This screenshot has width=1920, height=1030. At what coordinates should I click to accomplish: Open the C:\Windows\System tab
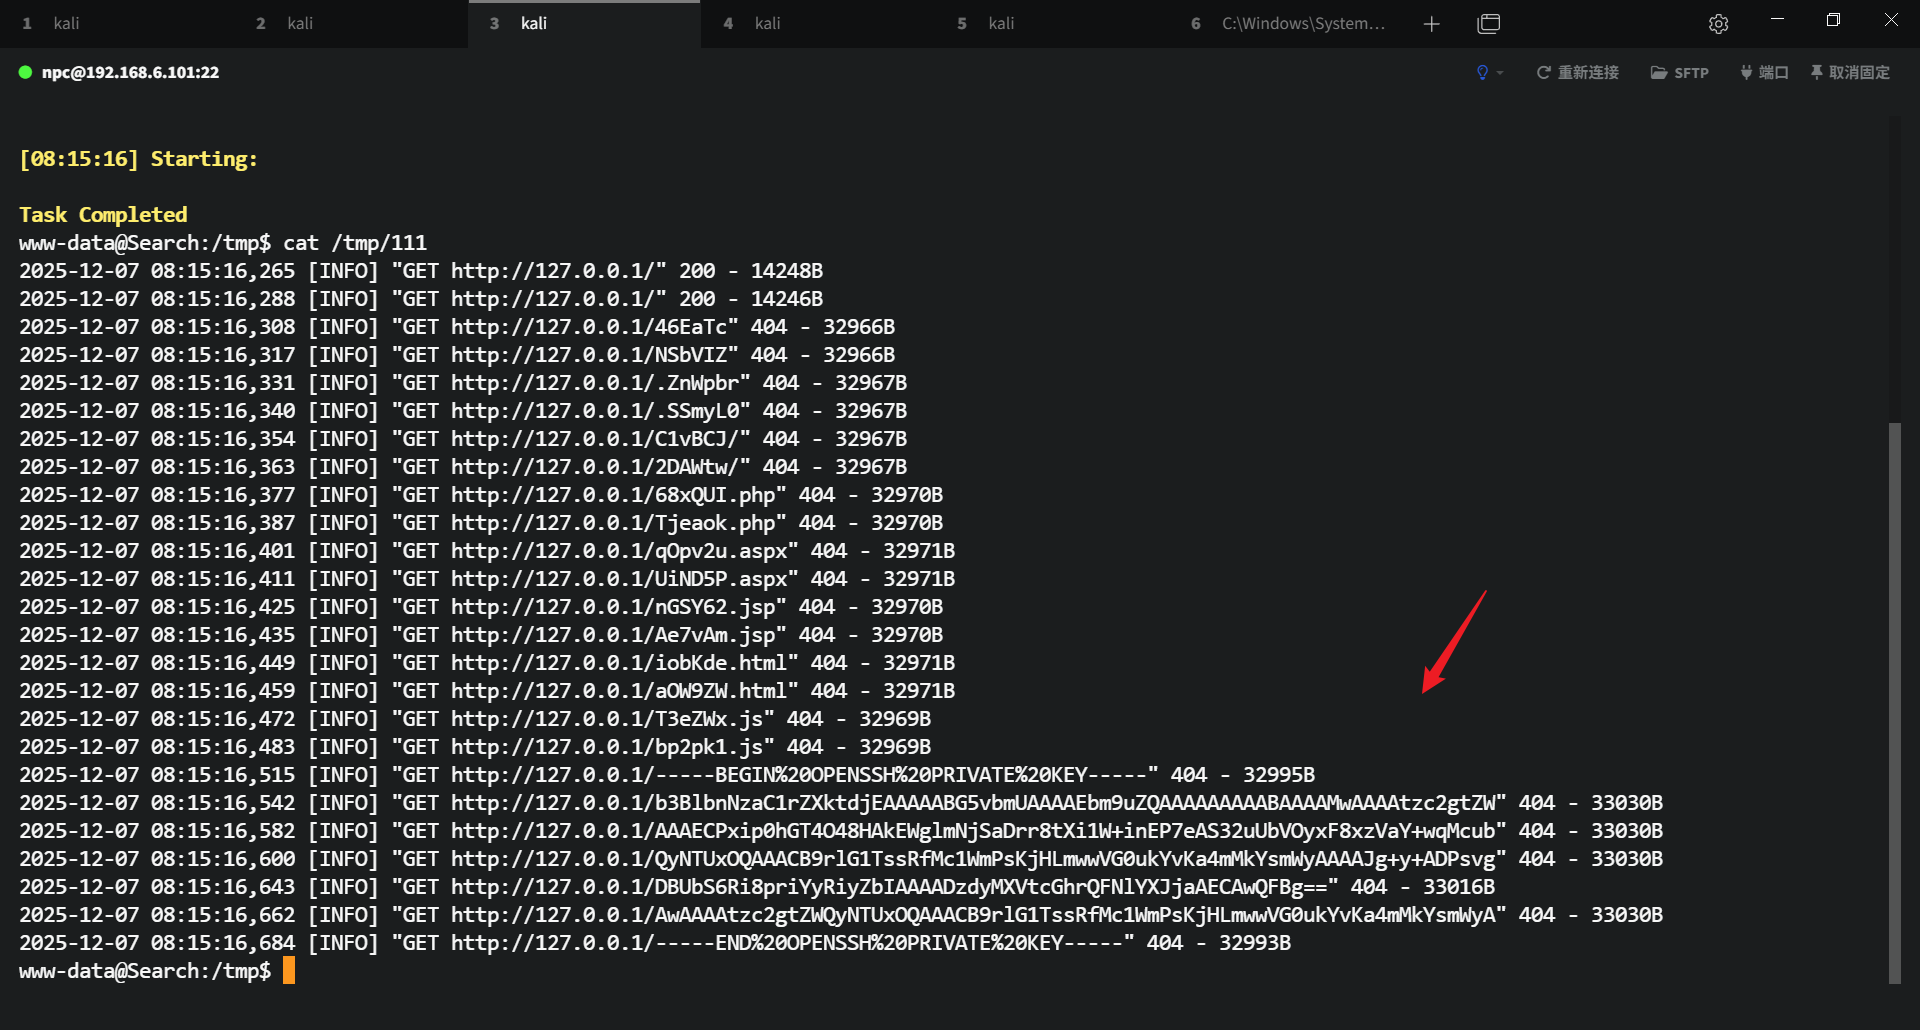pyautogui.click(x=1302, y=23)
